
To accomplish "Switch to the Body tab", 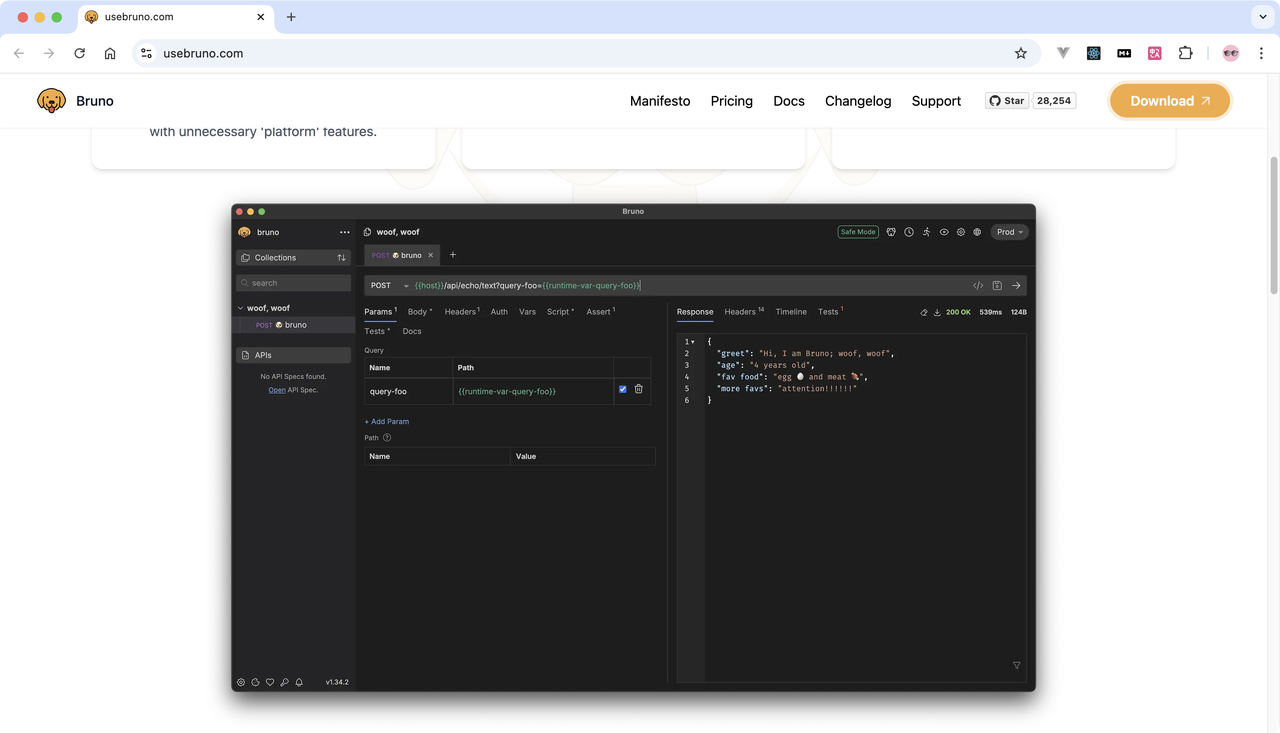I will point(420,312).
